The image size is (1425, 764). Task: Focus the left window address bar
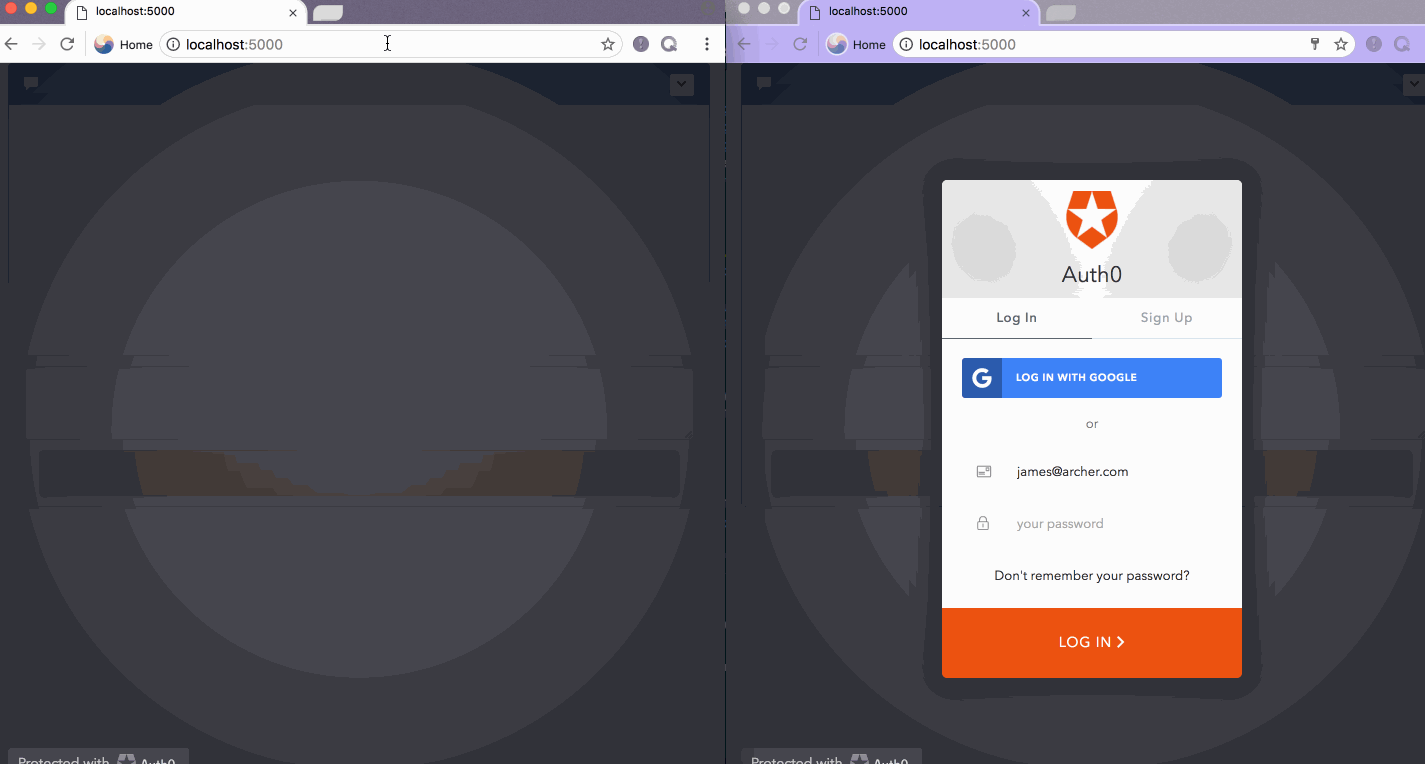(x=390, y=44)
